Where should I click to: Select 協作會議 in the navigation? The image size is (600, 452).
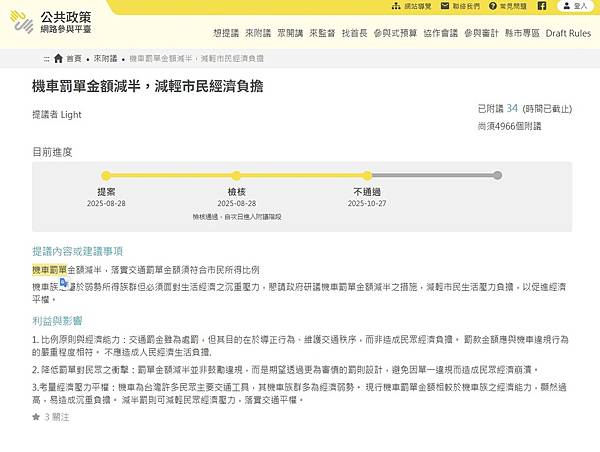pos(440,33)
